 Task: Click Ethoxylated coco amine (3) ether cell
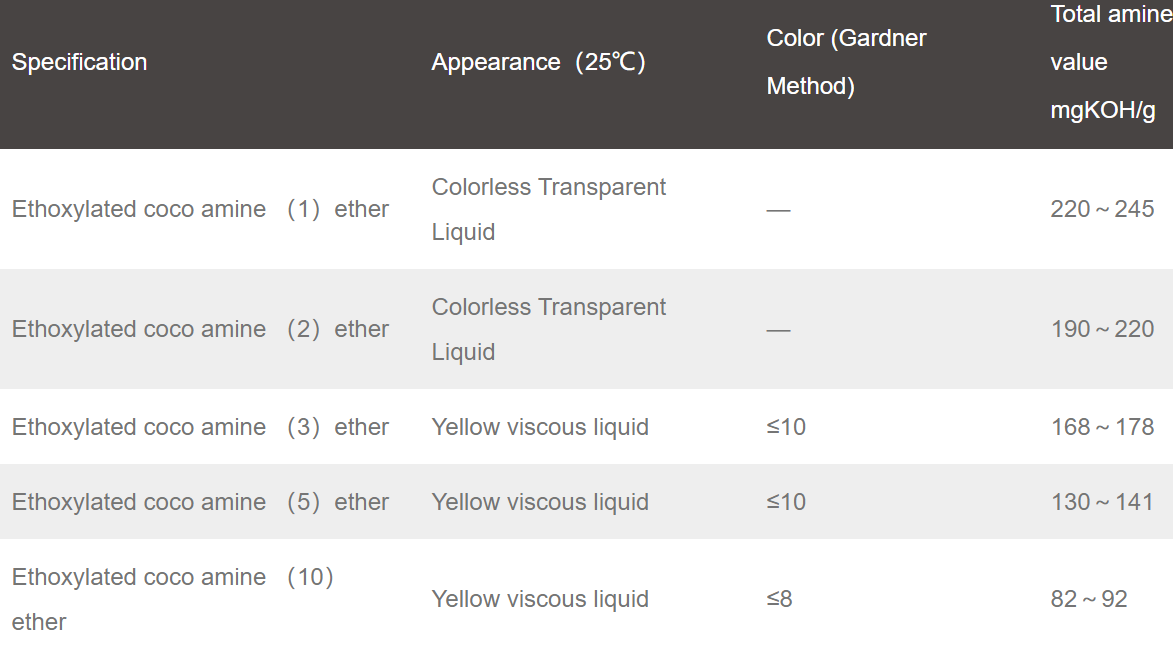tap(200, 427)
